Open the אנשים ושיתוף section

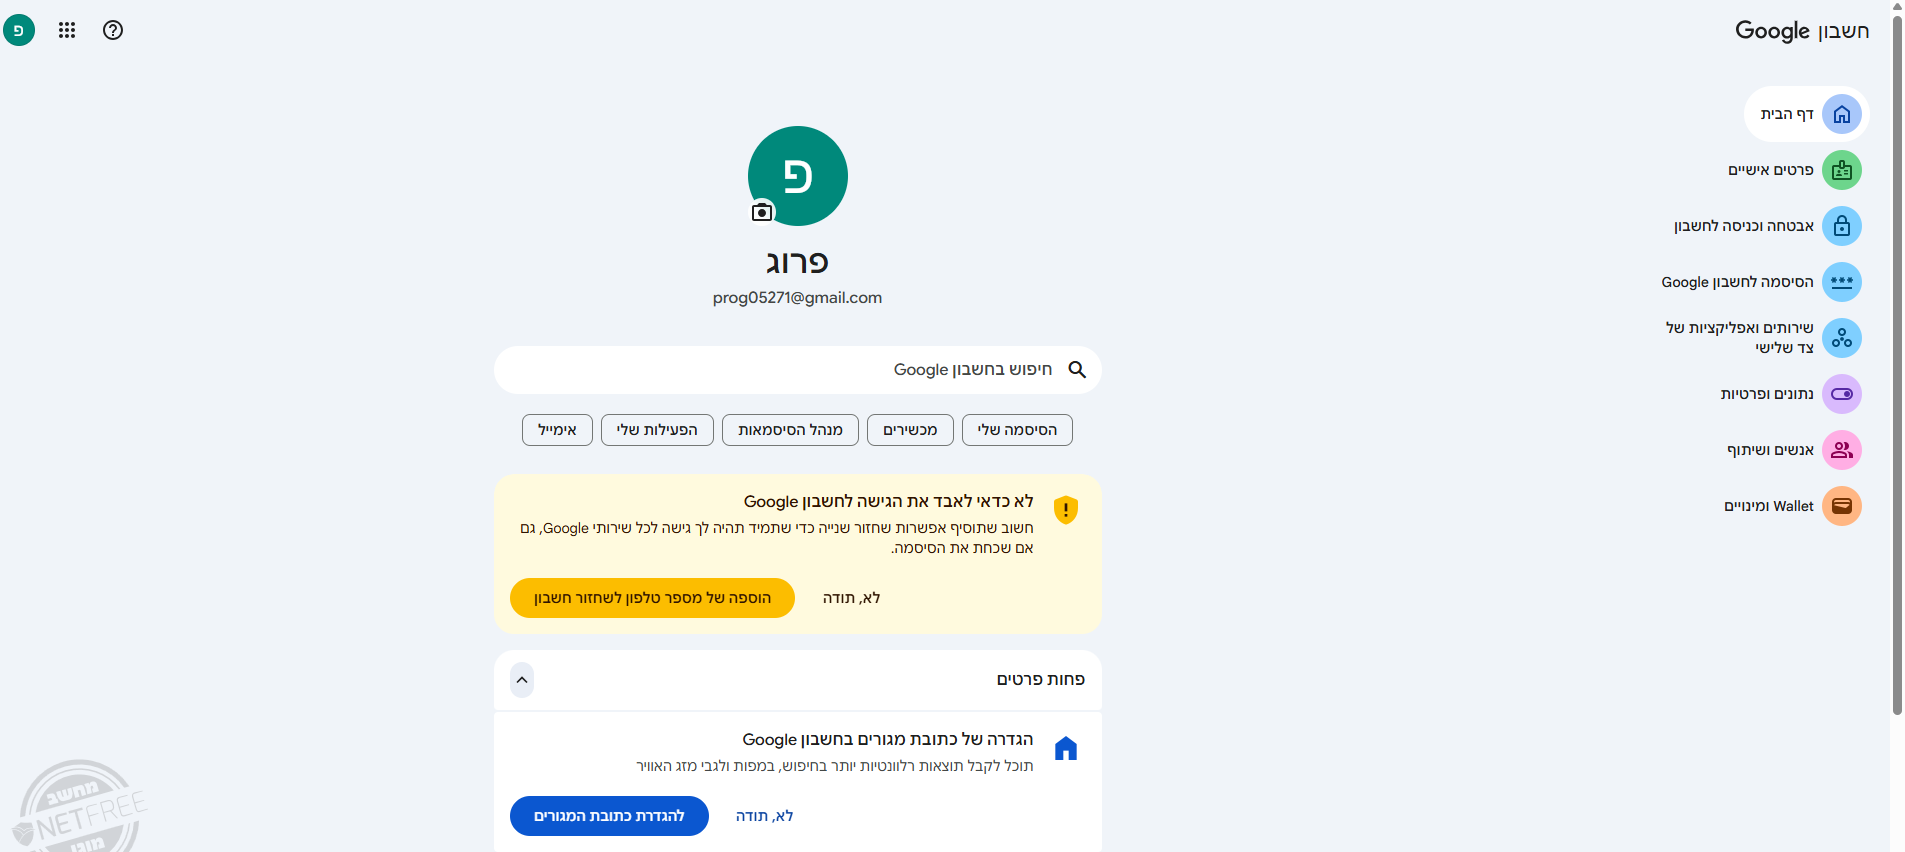[x=1793, y=450]
